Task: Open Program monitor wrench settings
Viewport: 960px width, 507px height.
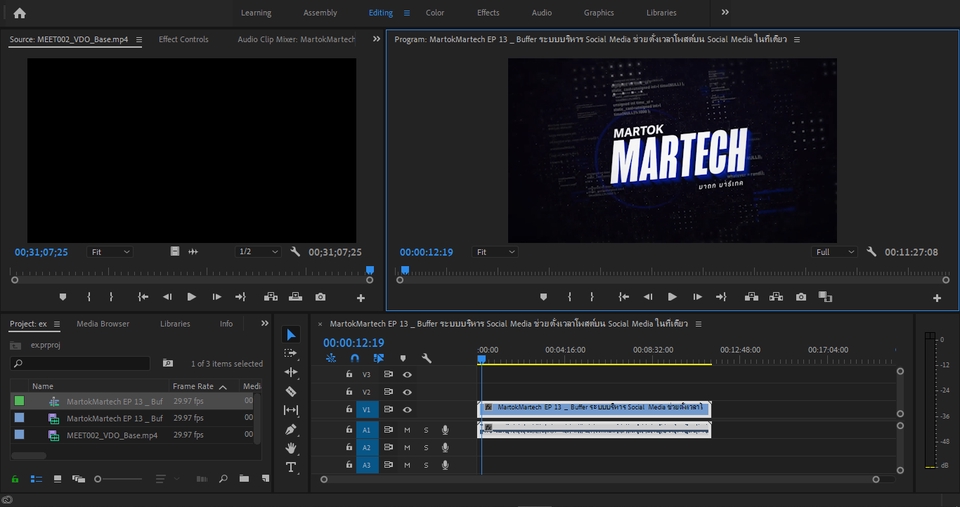Action: pyautogui.click(x=871, y=252)
